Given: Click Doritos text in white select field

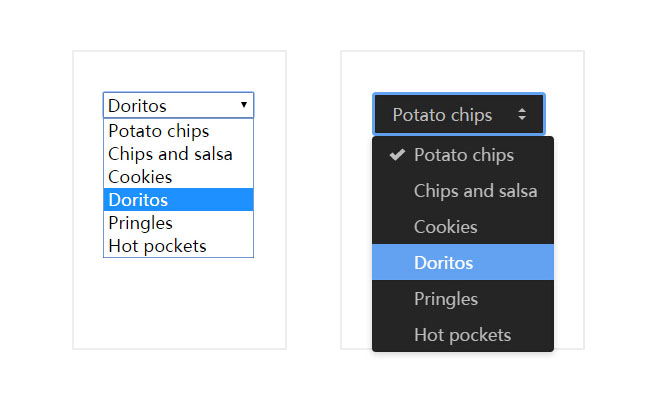Looking at the screenshot, I should [x=138, y=105].
